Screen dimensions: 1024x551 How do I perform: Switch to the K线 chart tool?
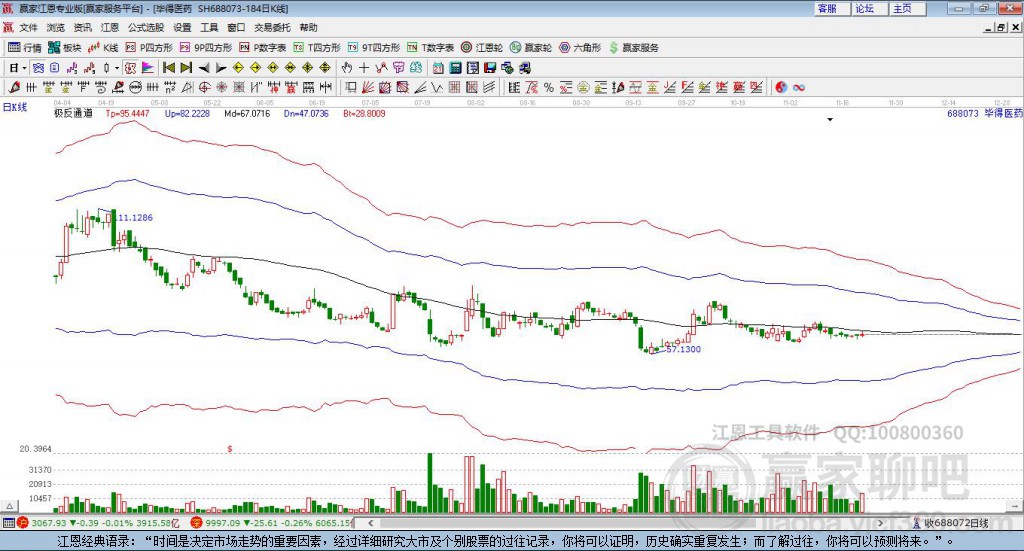[105, 47]
